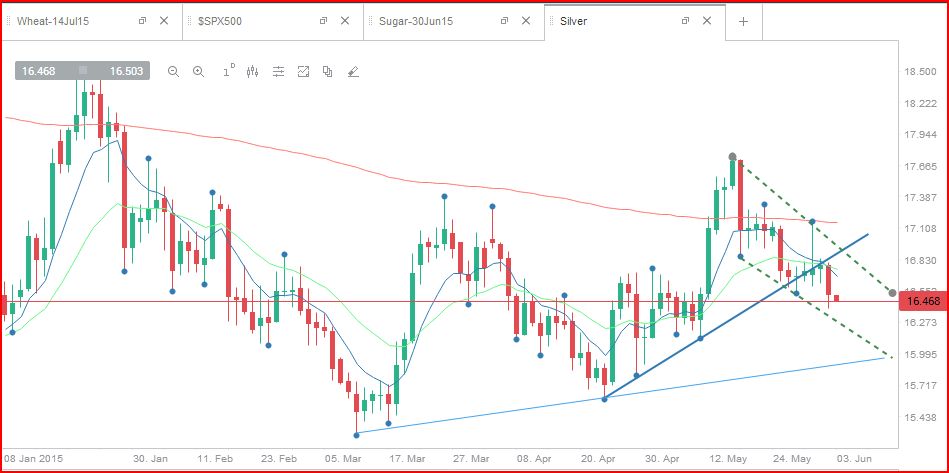Click the red 16.468 current price label
Viewport: 949px width, 473px height.
(923, 301)
